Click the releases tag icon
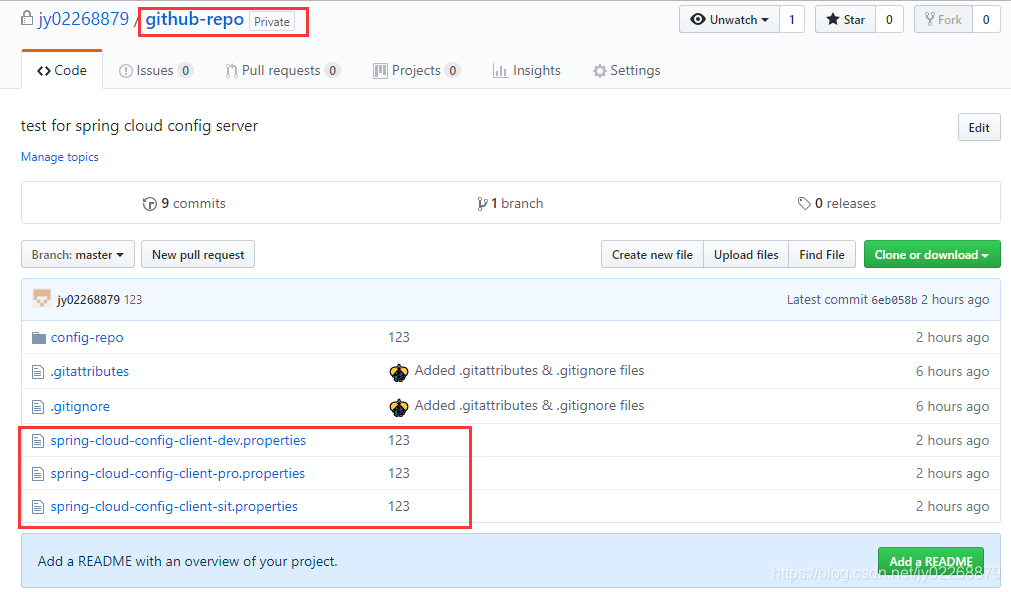The height and width of the screenshot is (592, 1011). point(804,204)
